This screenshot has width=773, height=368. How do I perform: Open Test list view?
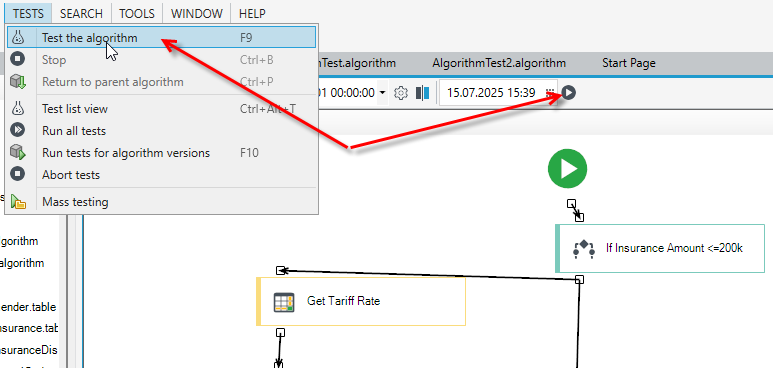[161, 109]
